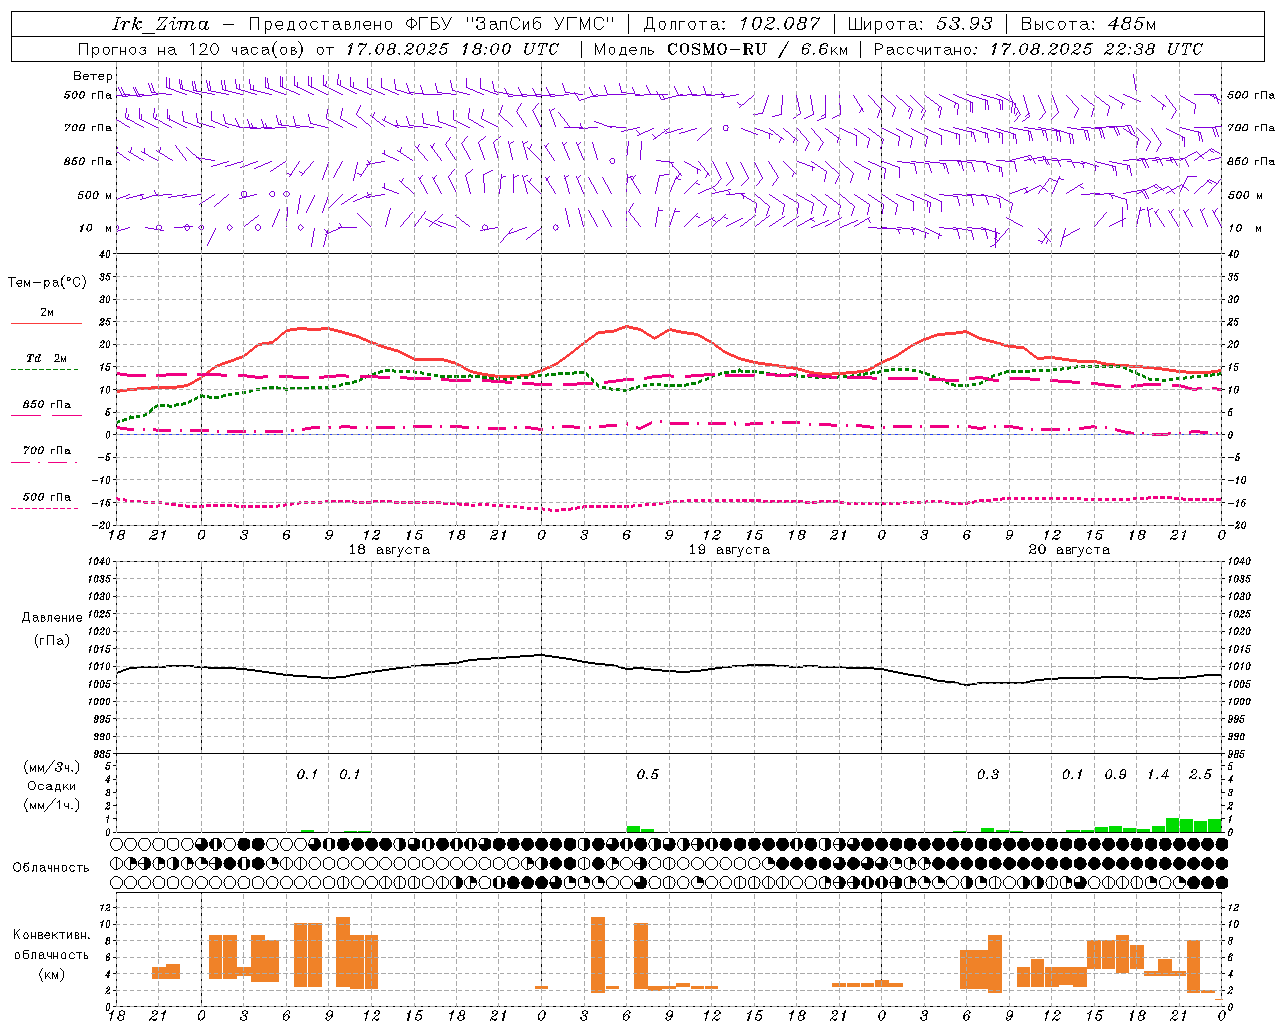The image size is (1280, 1024).
Task: Click the elevation value 485м
Action: coord(1133,24)
